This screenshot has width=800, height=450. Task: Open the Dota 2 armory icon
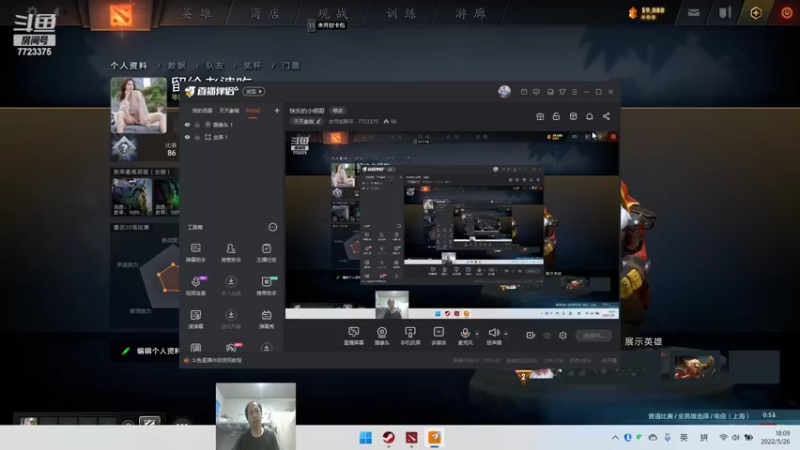725,13
